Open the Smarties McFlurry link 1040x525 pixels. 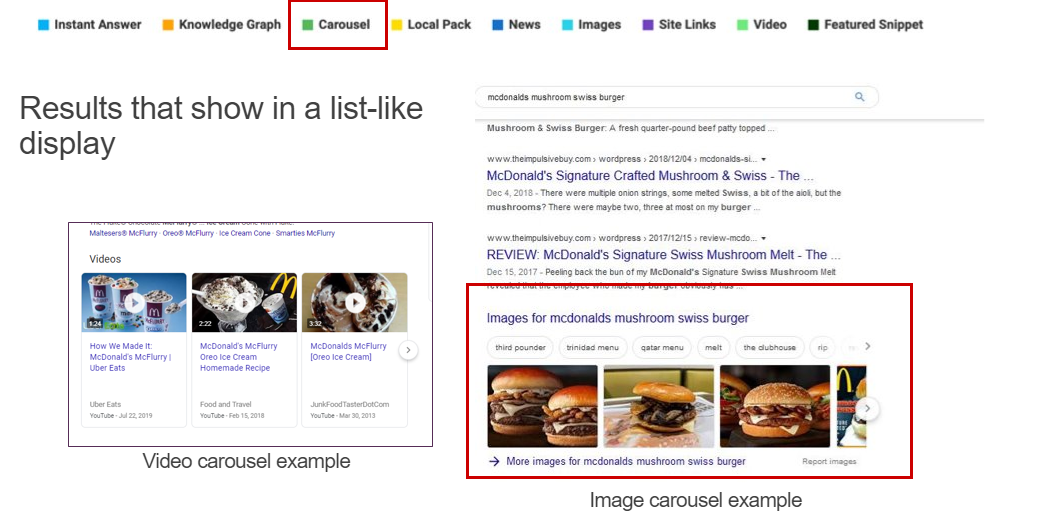(305, 233)
